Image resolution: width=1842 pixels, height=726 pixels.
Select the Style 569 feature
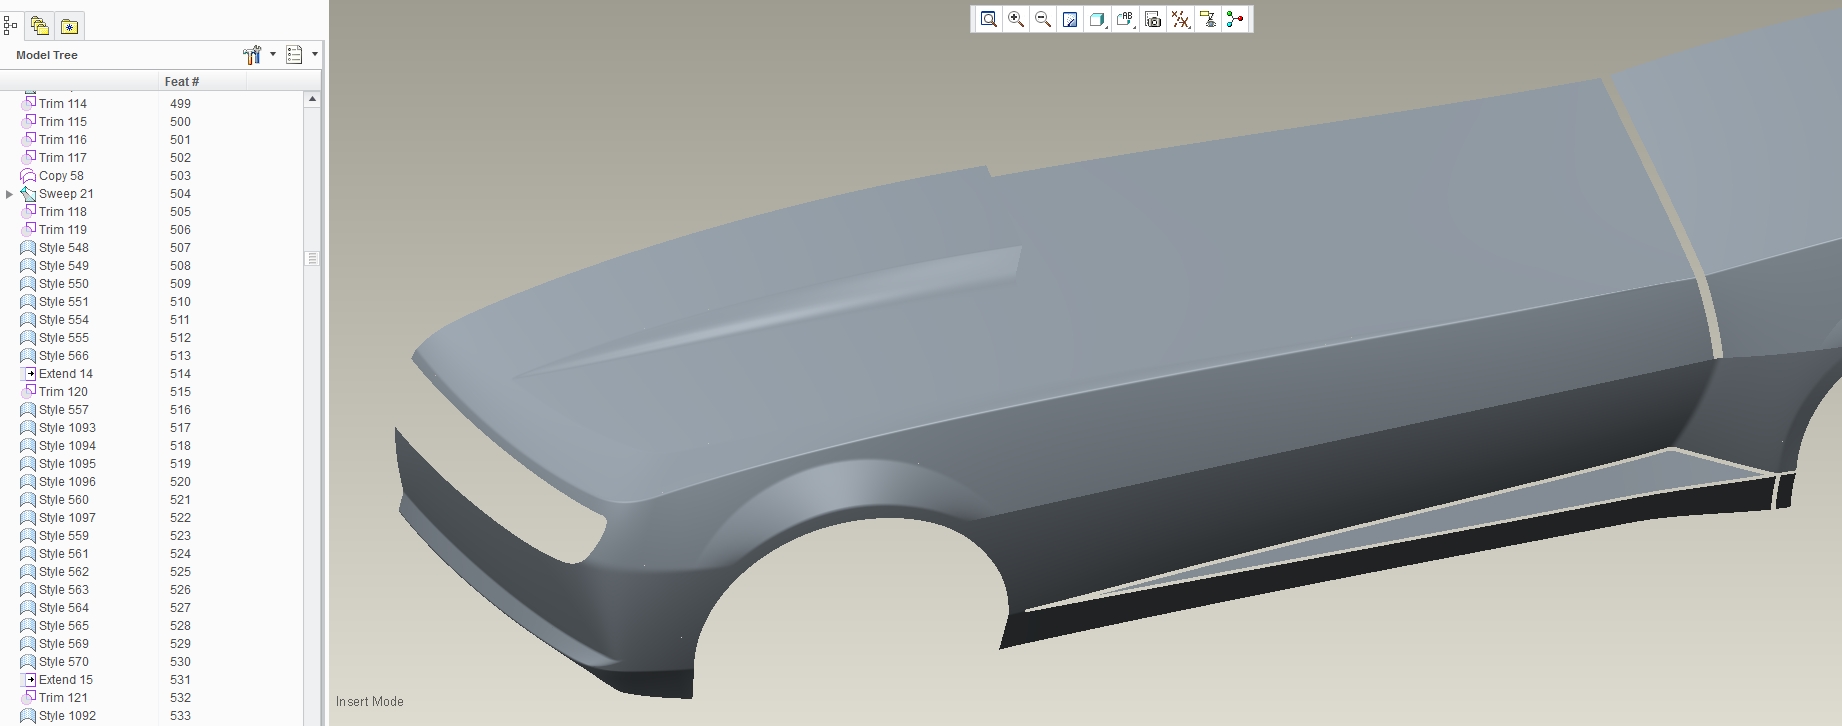pyautogui.click(x=54, y=644)
